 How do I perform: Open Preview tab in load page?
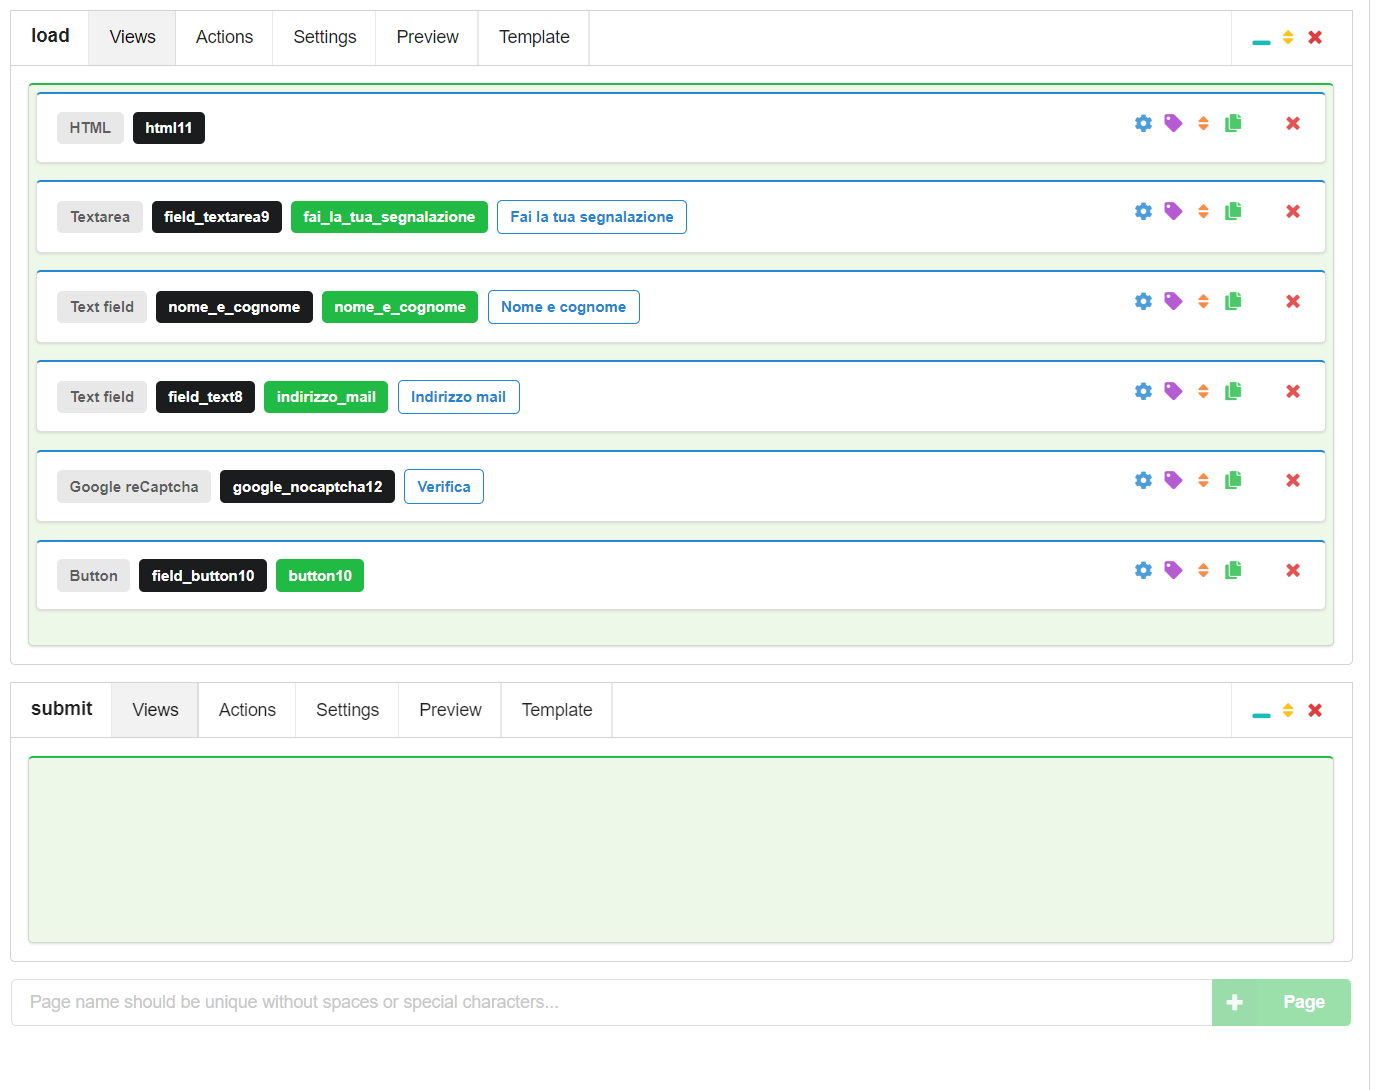427,37
